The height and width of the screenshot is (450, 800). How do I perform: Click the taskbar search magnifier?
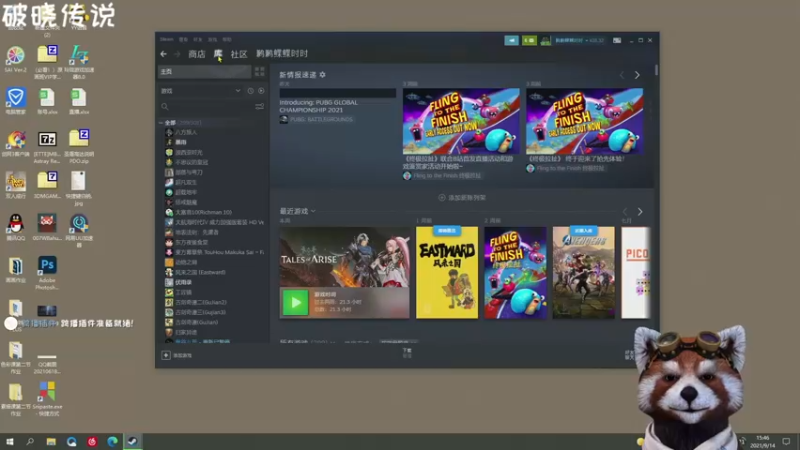[x=30, y=441]
